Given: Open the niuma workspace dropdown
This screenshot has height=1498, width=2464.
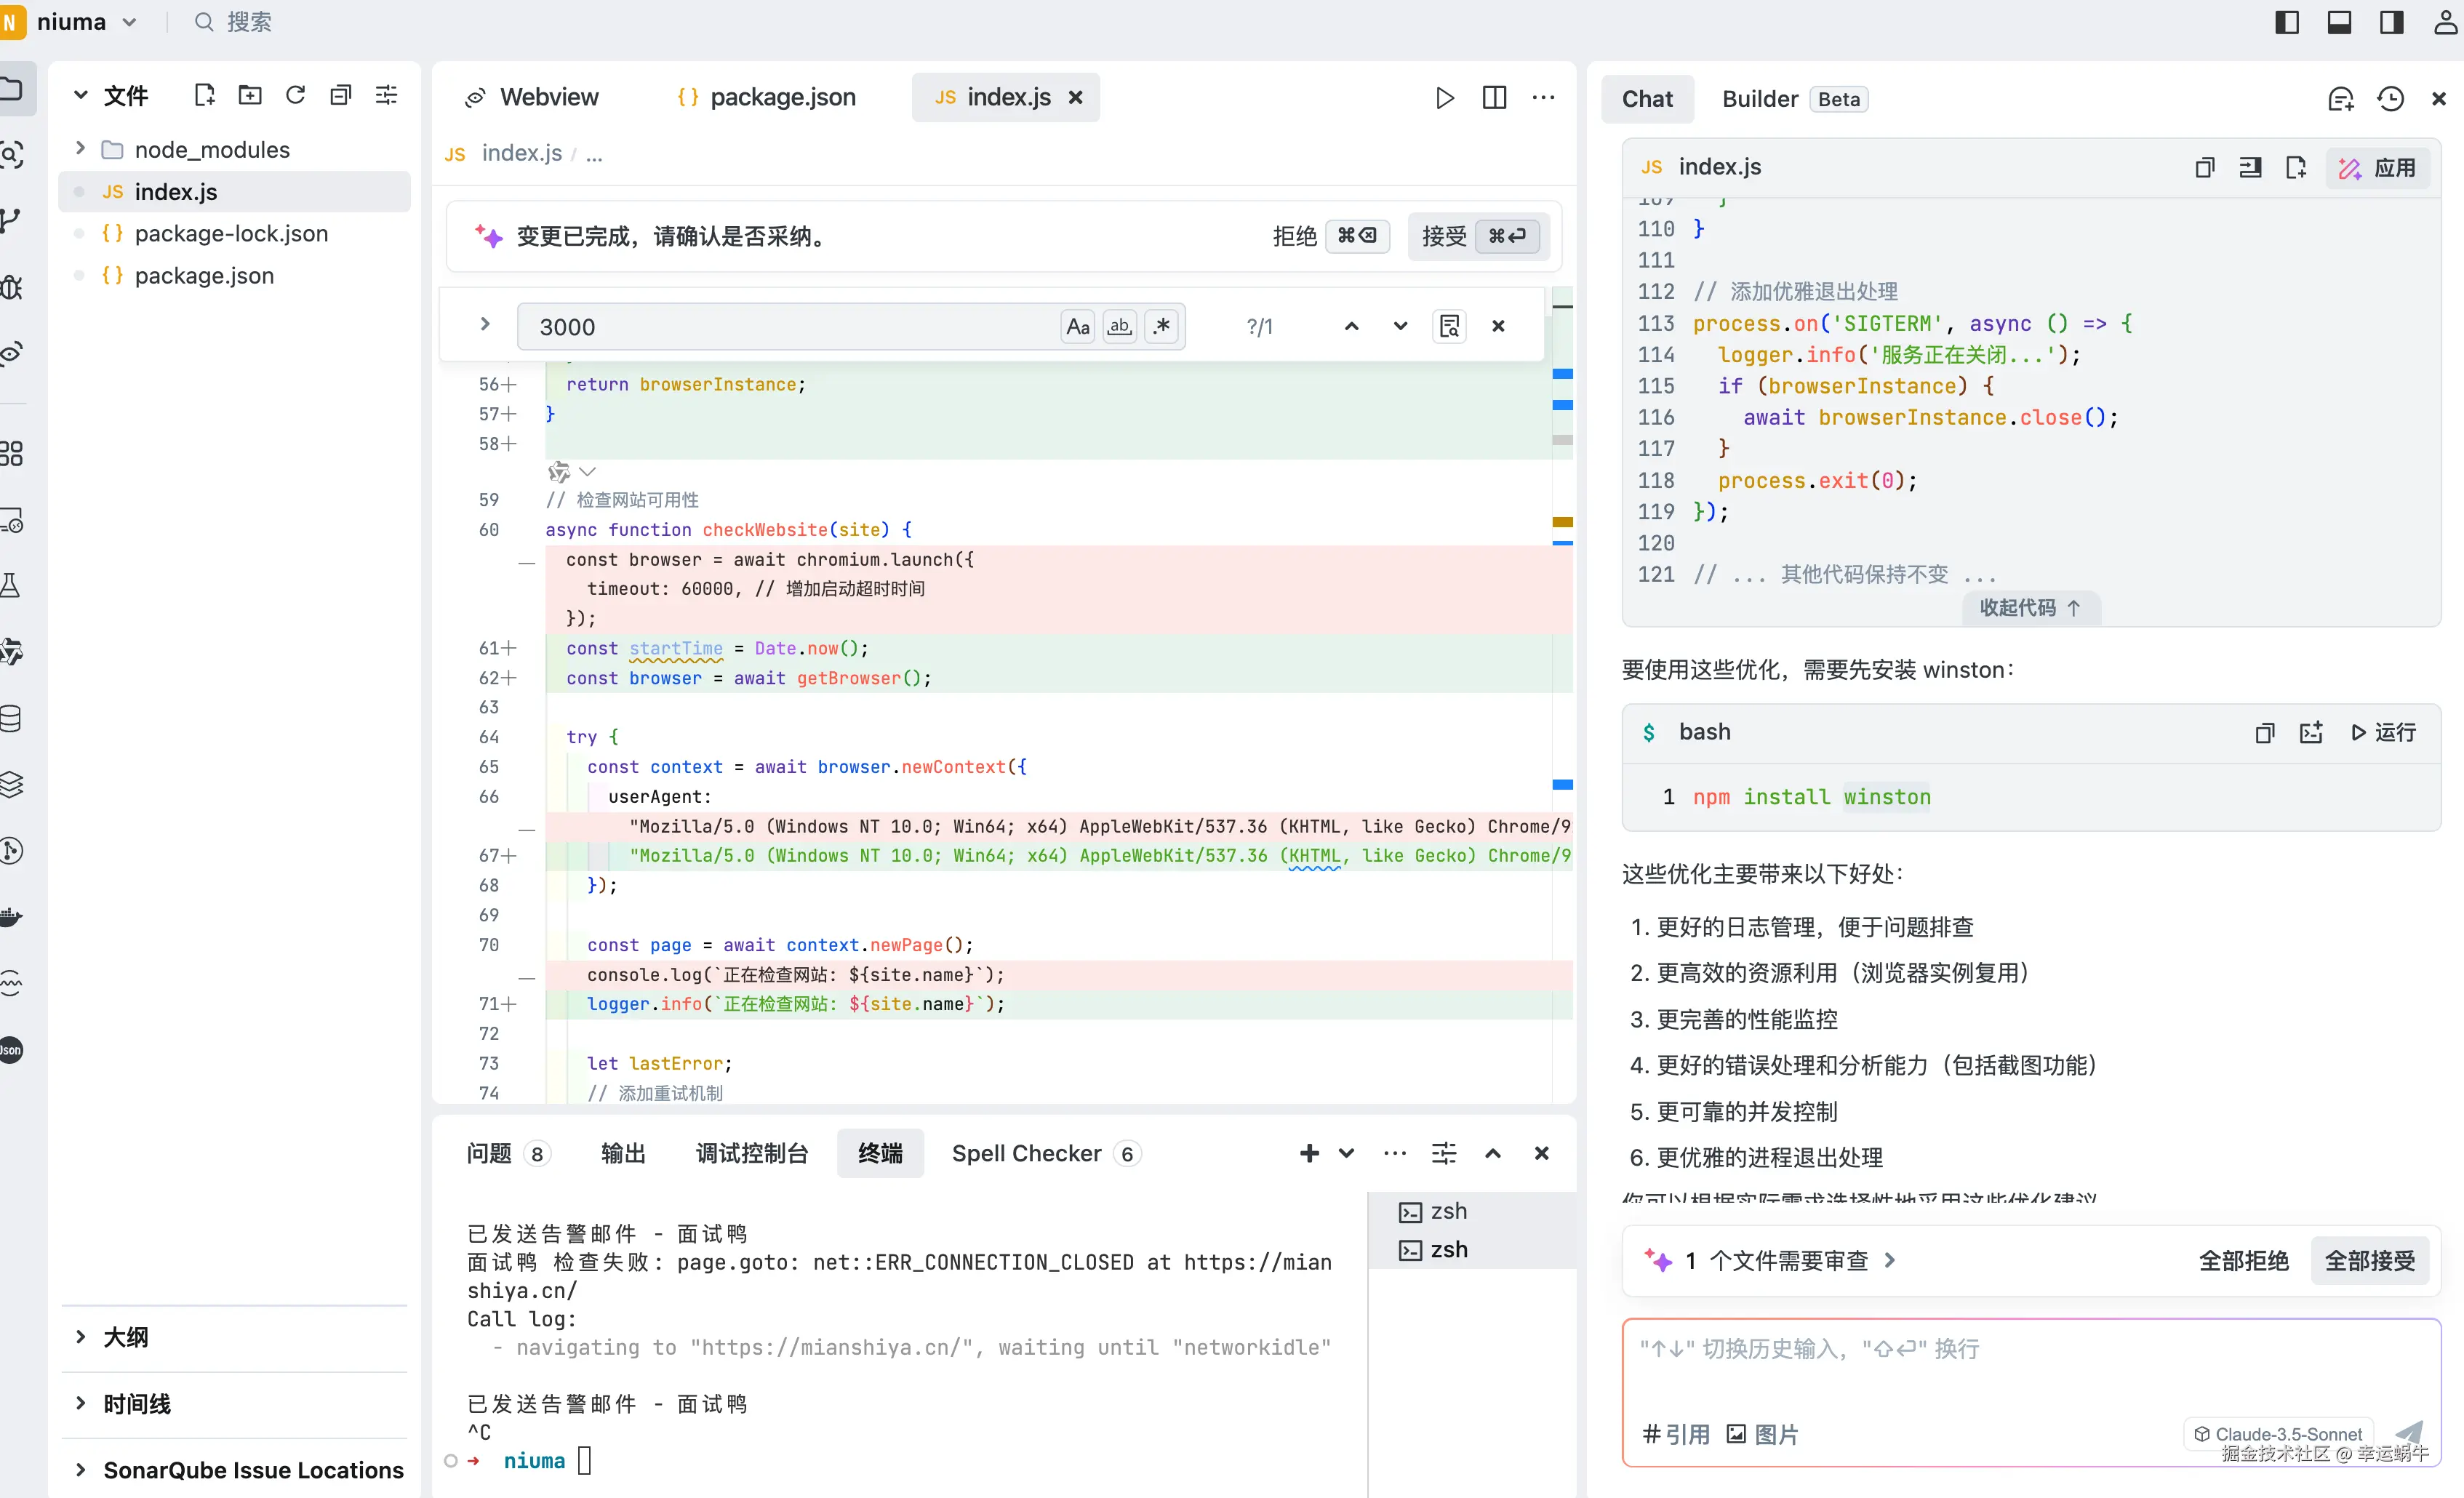Looking at the screenshot, I should coord(129,22).
